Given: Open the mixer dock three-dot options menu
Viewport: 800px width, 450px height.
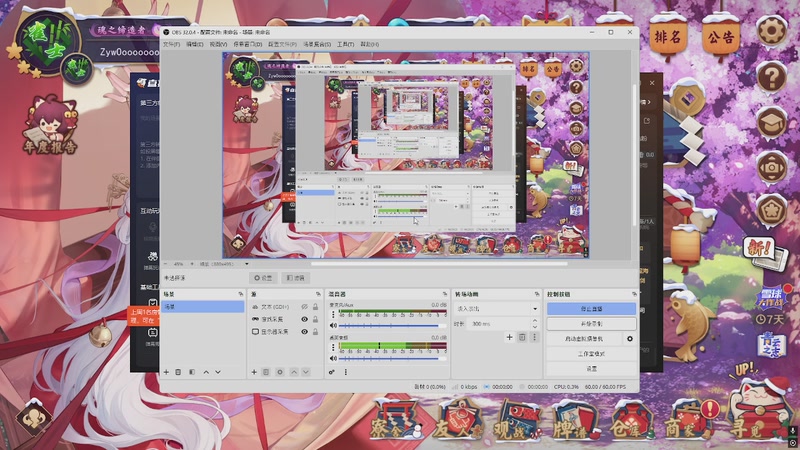Looking at the screenshot, I should 345,372.
